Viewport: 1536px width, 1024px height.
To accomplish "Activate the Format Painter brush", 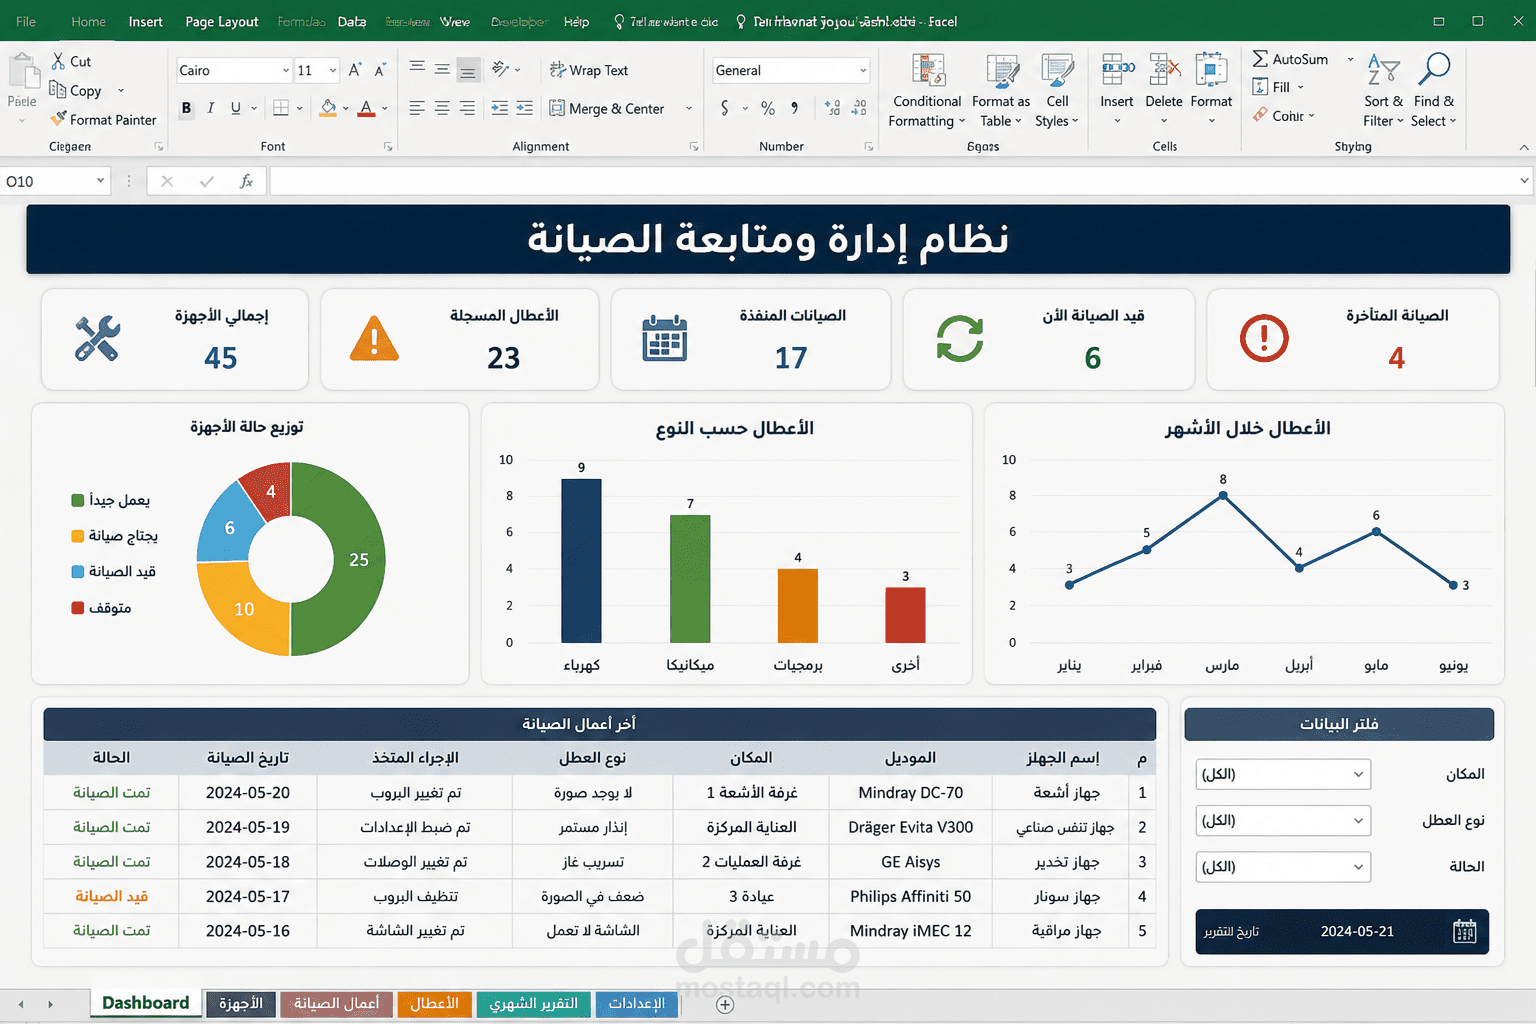I will (58, 119).
